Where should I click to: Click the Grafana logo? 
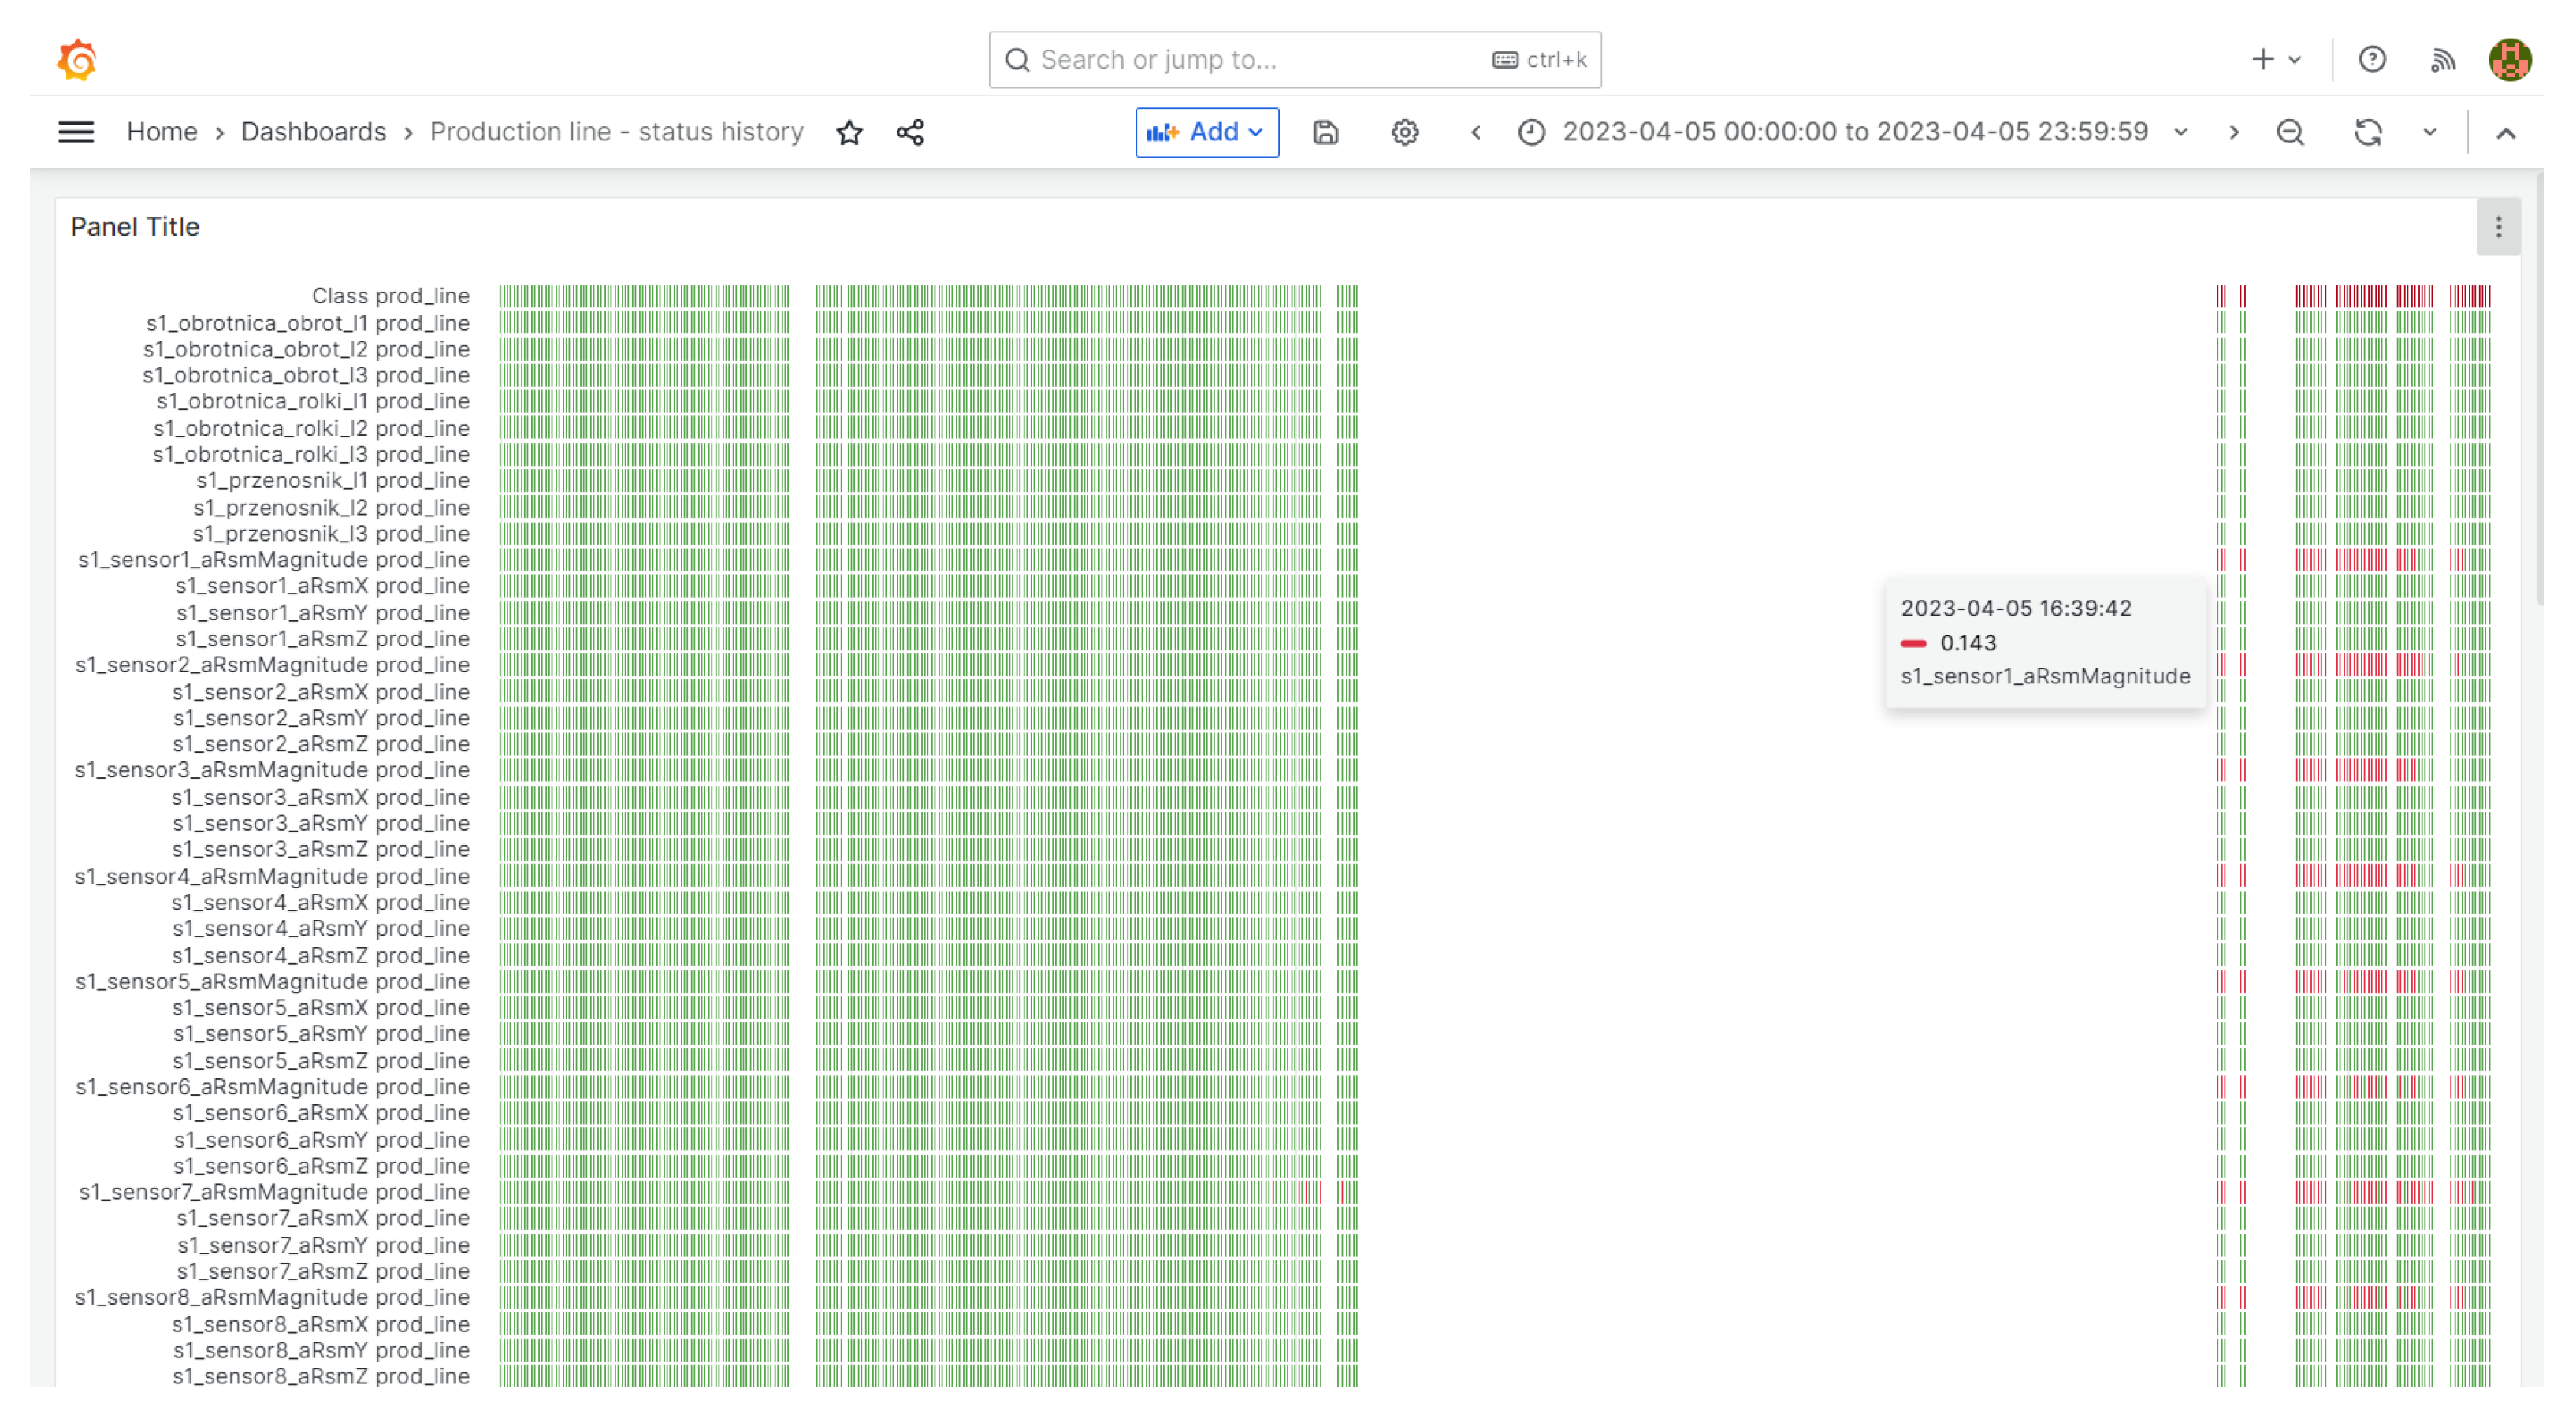point(76,60)
